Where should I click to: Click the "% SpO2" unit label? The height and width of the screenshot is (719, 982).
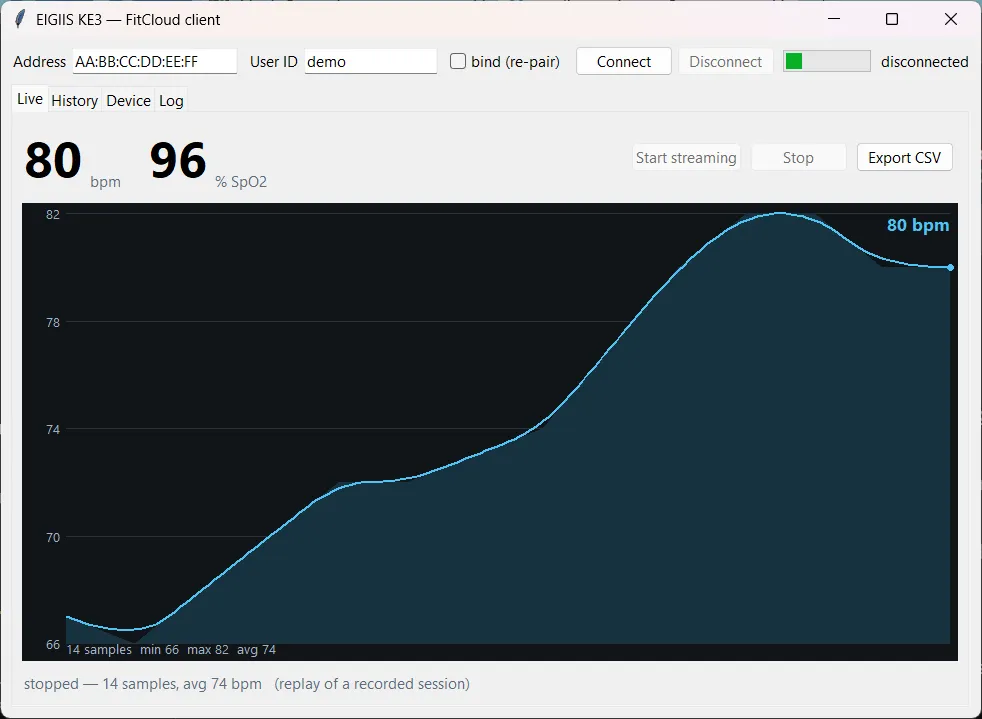pos(241,182)
